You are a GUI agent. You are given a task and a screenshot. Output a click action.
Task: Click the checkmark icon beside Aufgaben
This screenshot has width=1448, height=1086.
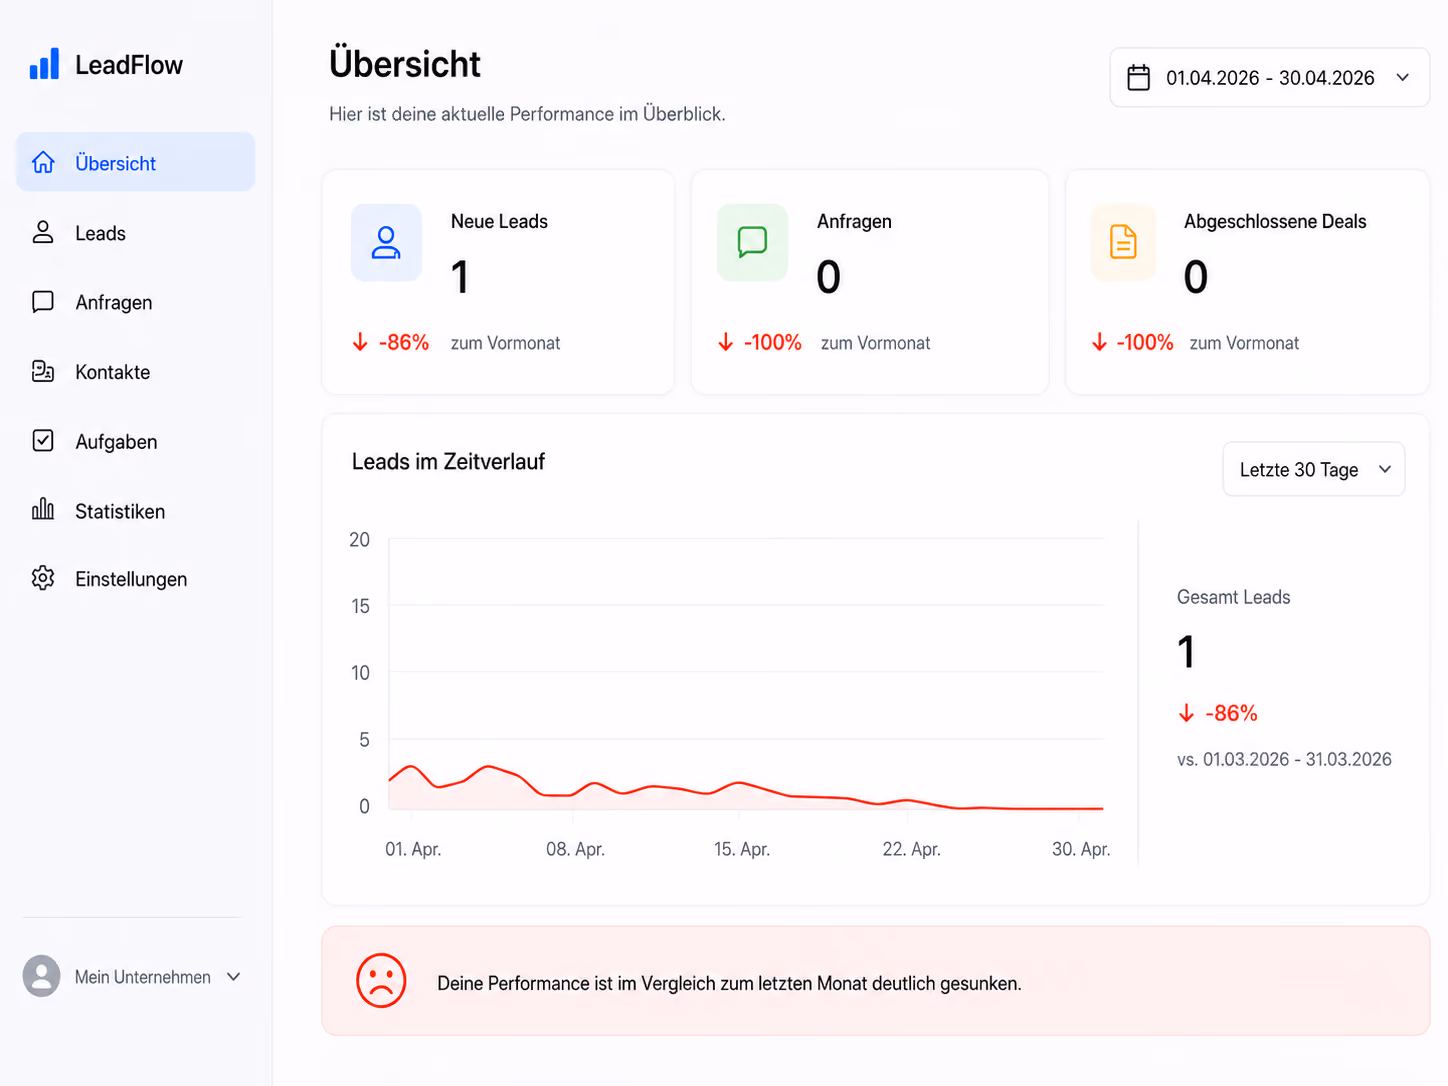43,441
